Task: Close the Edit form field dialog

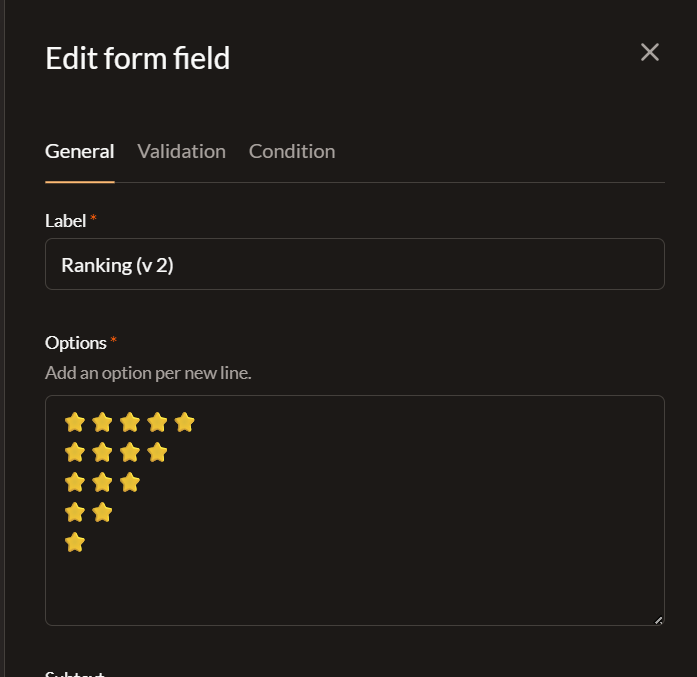Action: [650, 53]
